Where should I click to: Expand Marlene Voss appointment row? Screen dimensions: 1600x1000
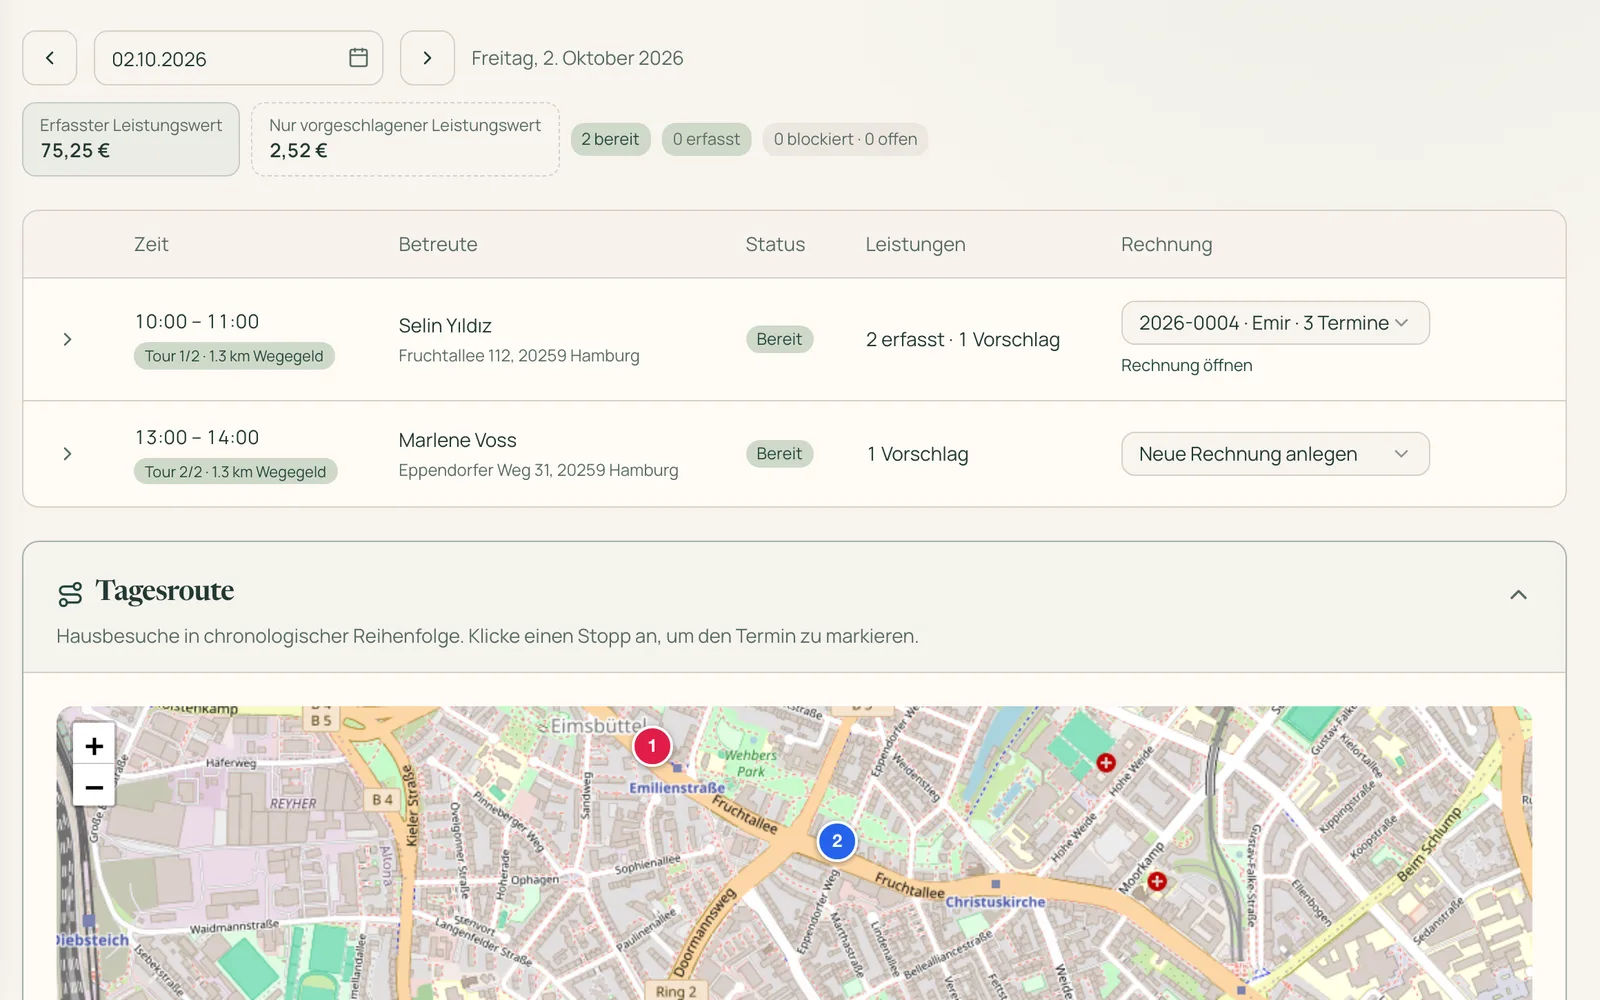67,454
